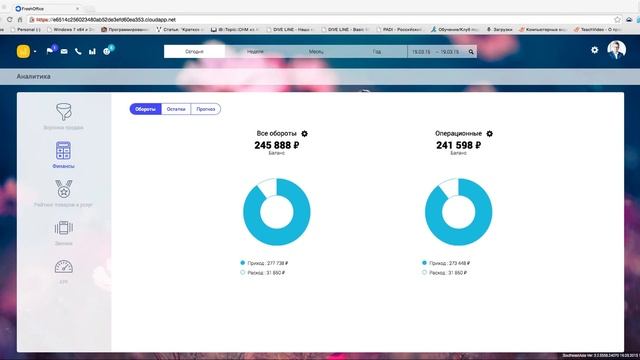Click the 245 888 ₽ balance value

[x=277, y=145]
